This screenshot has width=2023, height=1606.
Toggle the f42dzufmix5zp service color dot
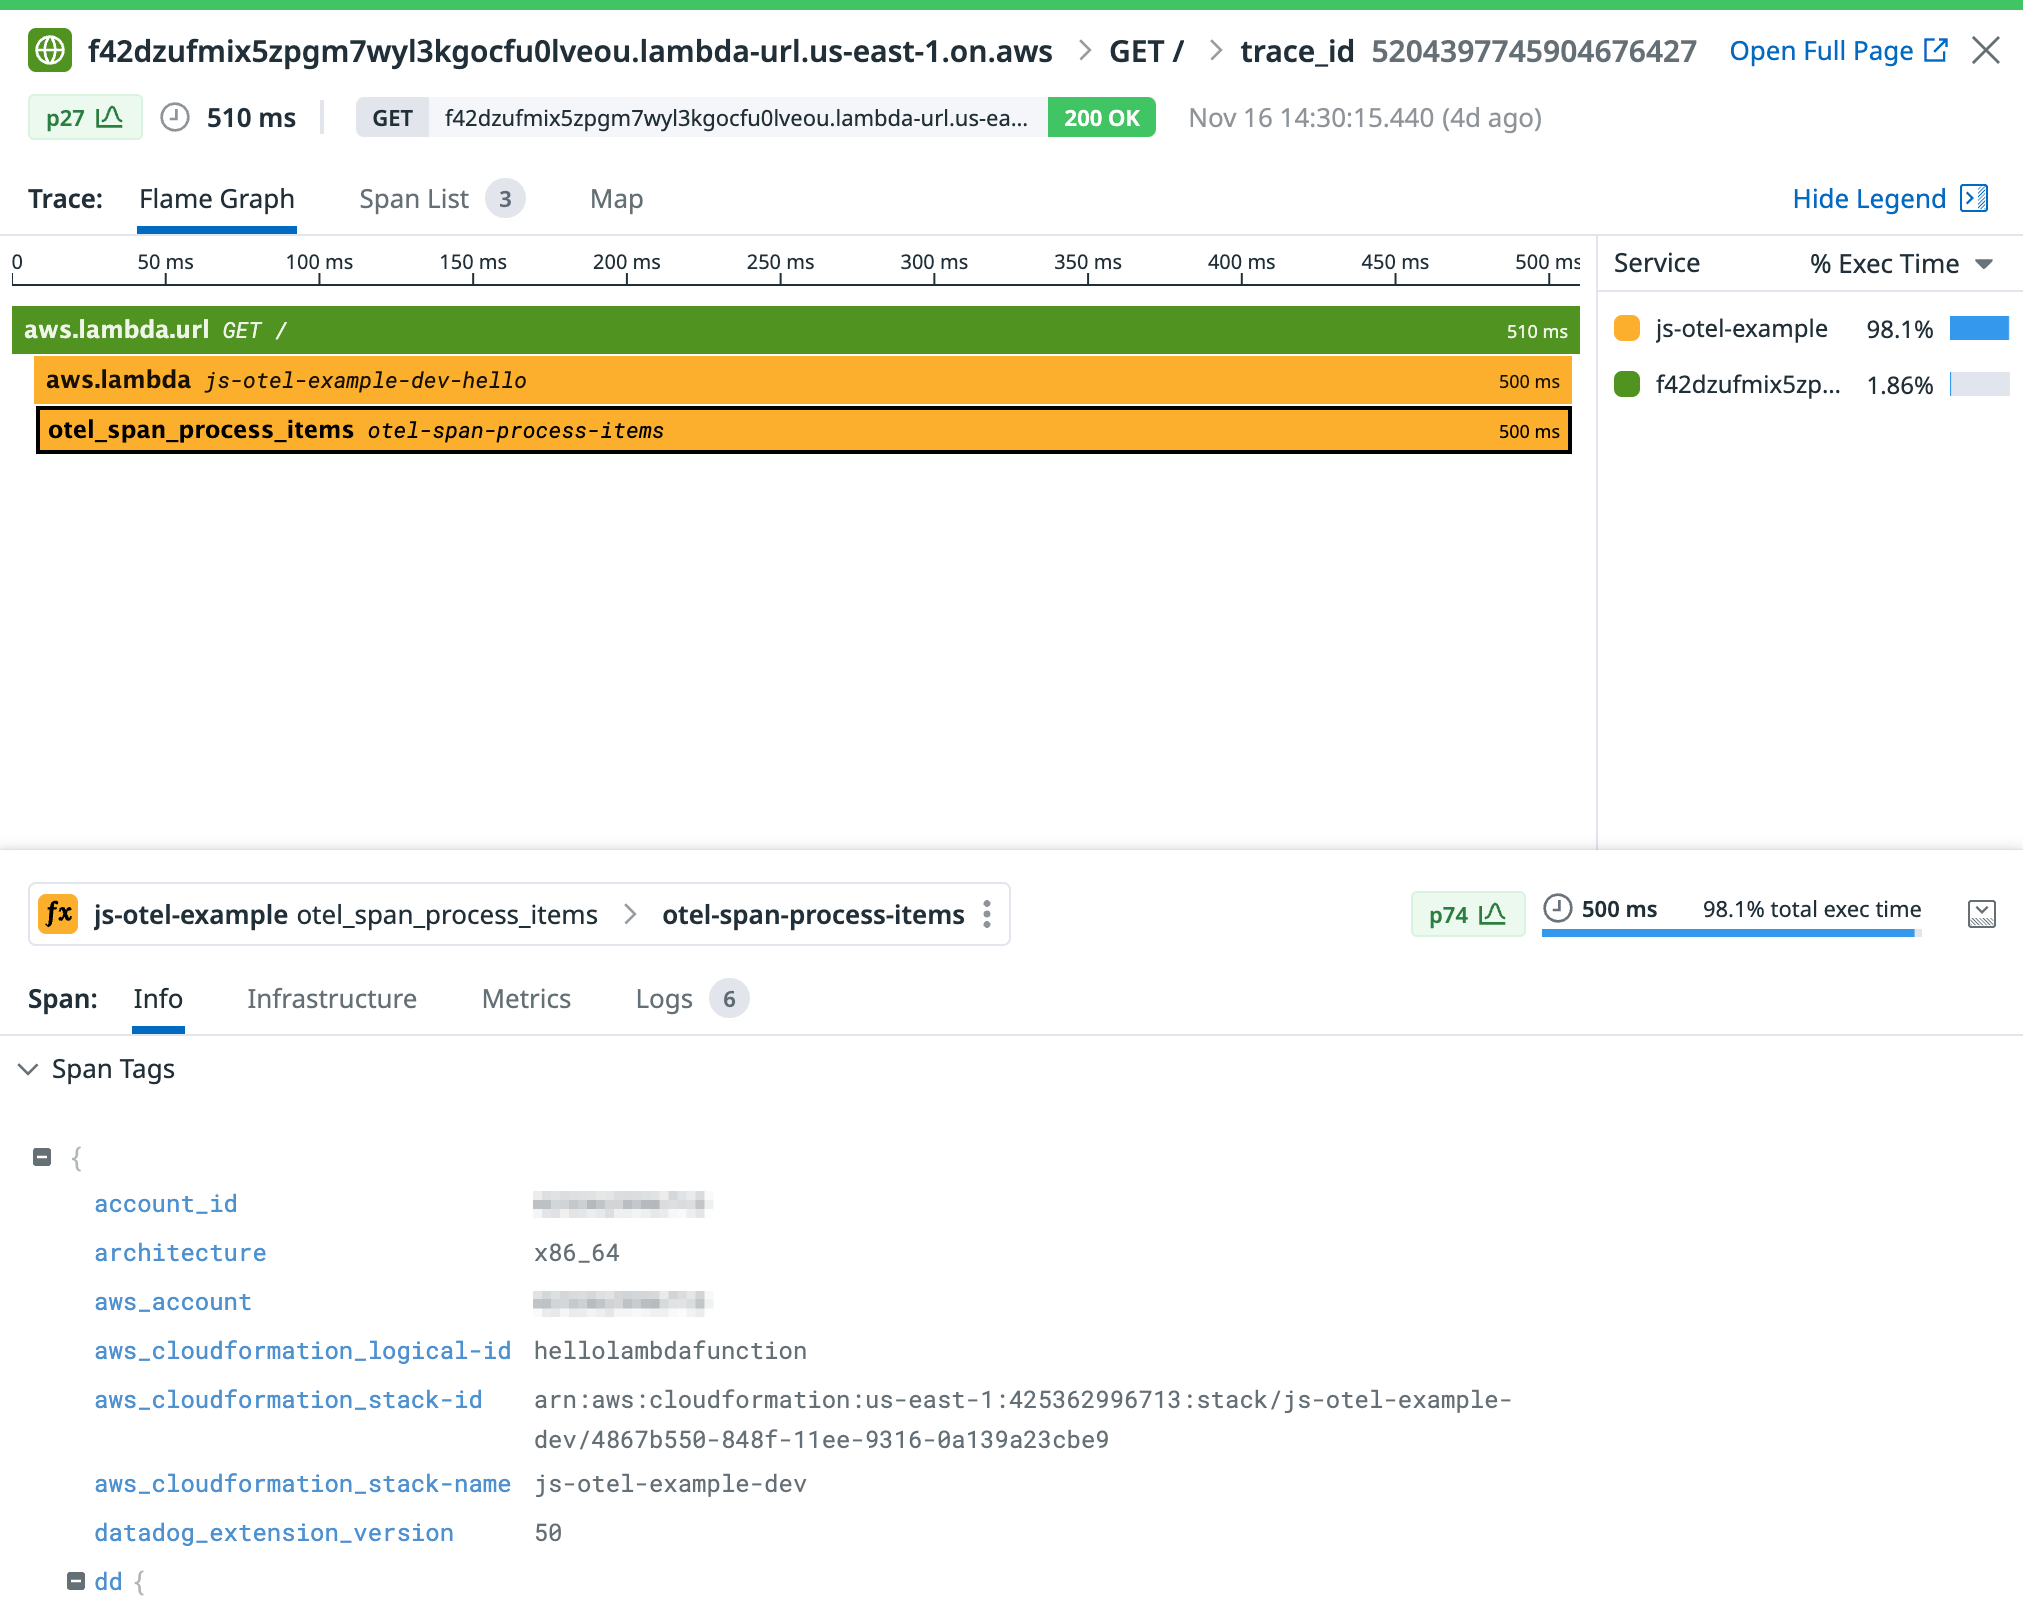click(1628, 383)
